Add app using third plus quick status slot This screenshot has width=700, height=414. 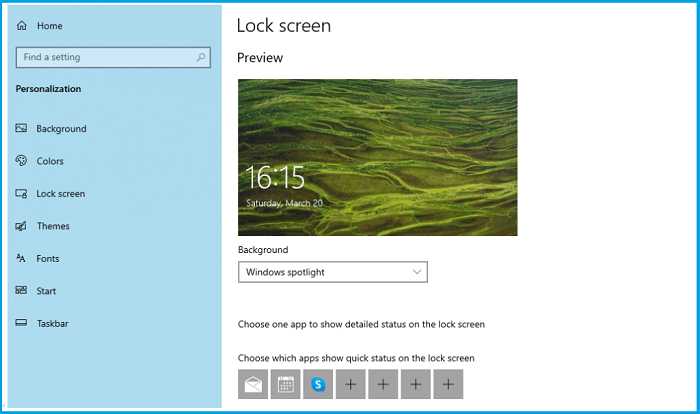coord(416,384)
